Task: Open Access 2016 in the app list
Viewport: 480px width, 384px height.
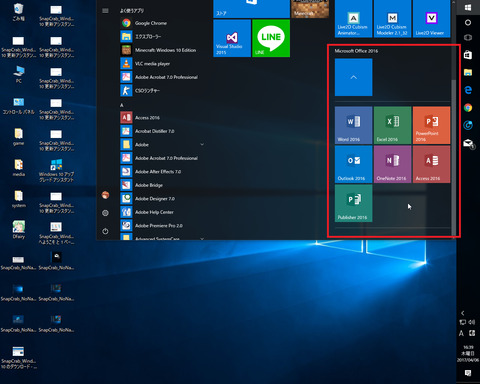Action: click(x=163, y=117)
